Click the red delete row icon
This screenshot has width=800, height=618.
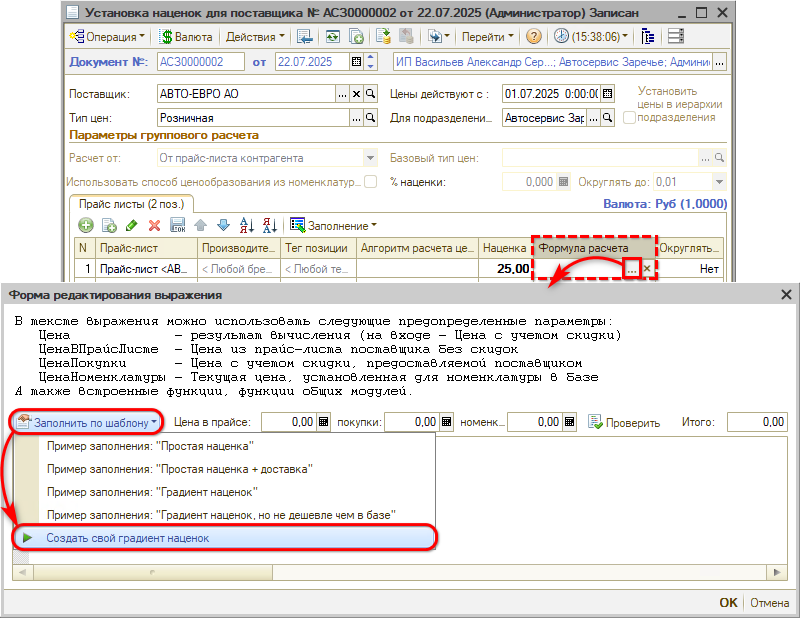tap(154, 225)
